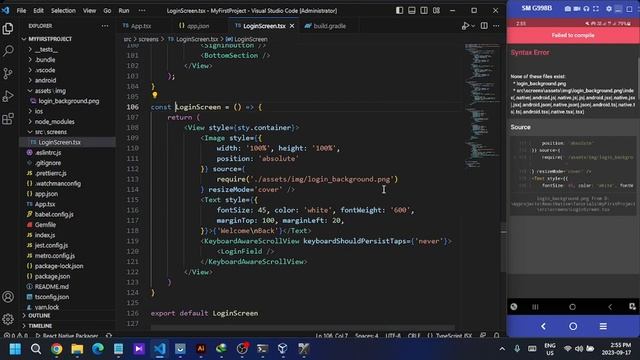
Task: Open the Extensions view
Action: pyautogui.click(x=8, y=119)
